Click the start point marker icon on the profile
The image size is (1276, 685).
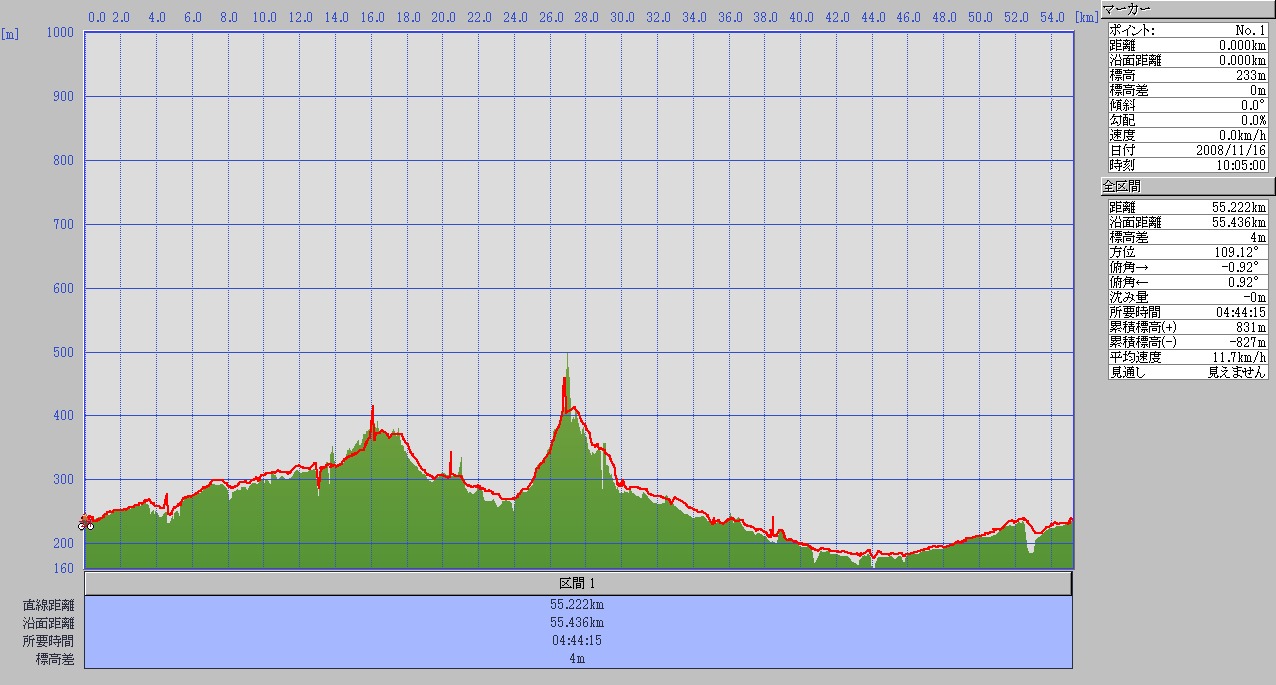point(86,525)
